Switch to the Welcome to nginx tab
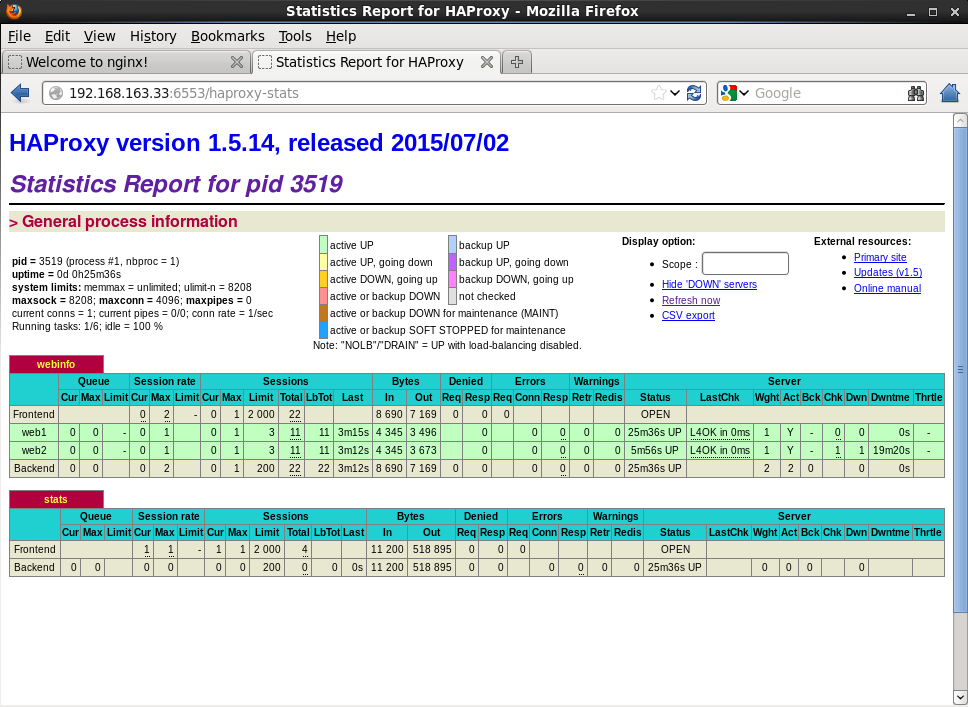This screenshot has width=968, height=707. click(x=110, y=62)
